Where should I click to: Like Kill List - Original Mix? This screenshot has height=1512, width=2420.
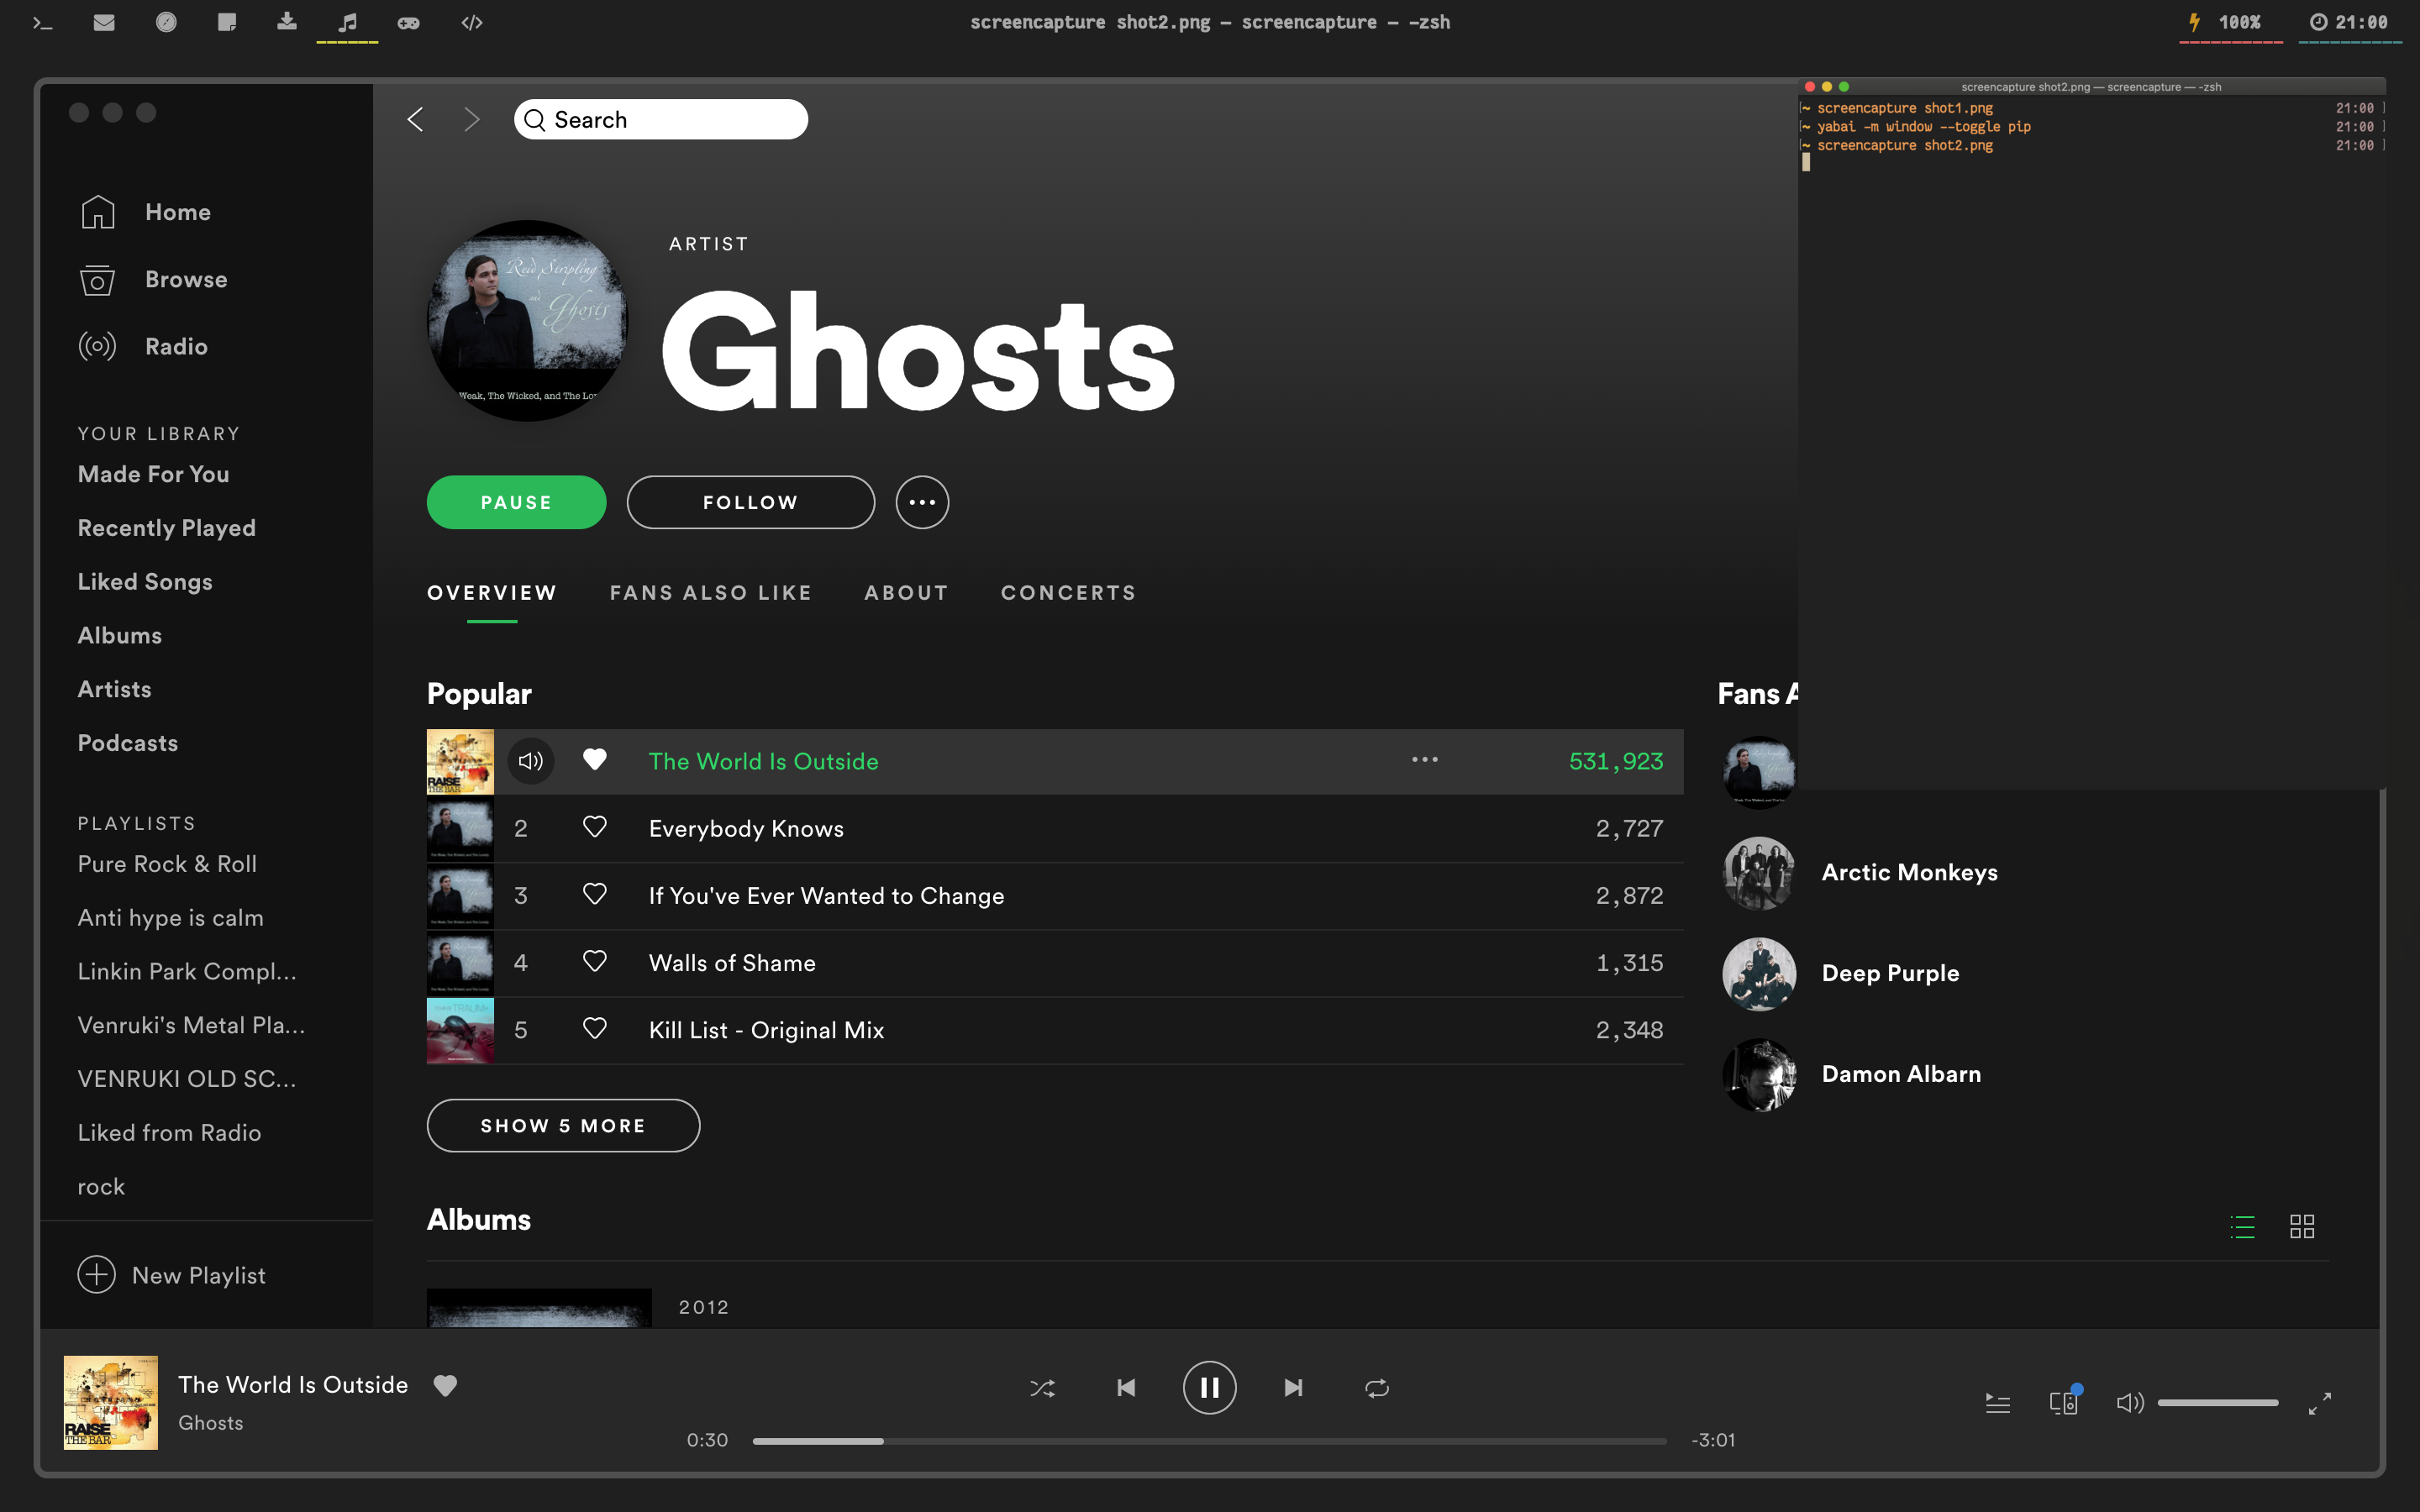595,1028
